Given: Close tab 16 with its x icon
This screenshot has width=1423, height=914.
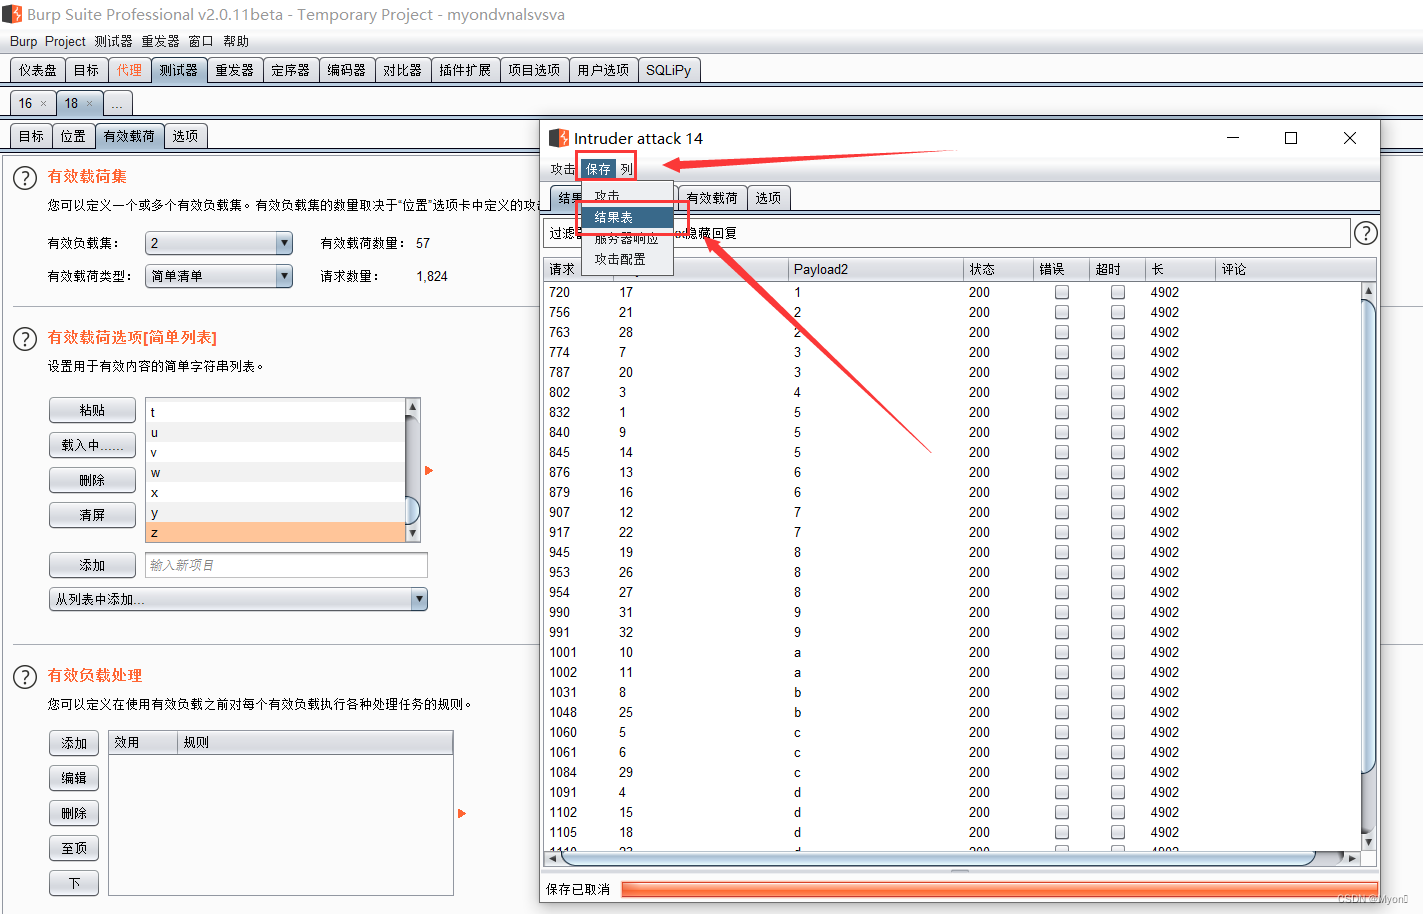Looking at the screenshot, I should 43,103.
